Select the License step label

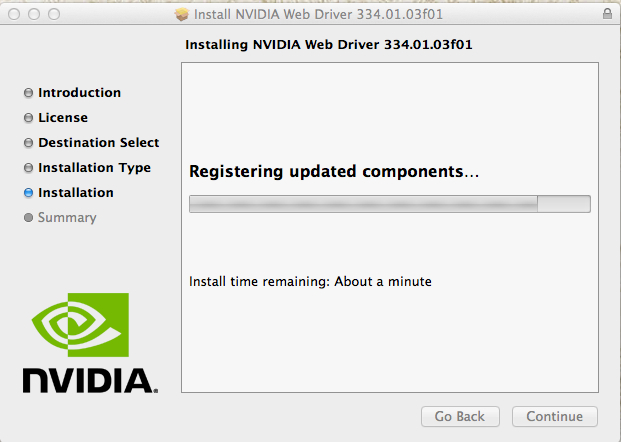63,118
